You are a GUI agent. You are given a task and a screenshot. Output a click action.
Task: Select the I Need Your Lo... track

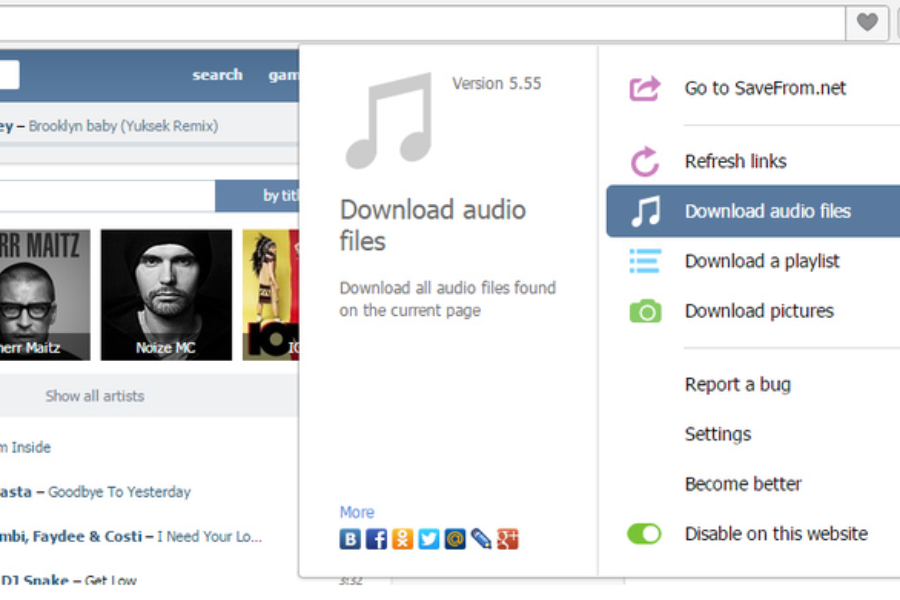210,537
